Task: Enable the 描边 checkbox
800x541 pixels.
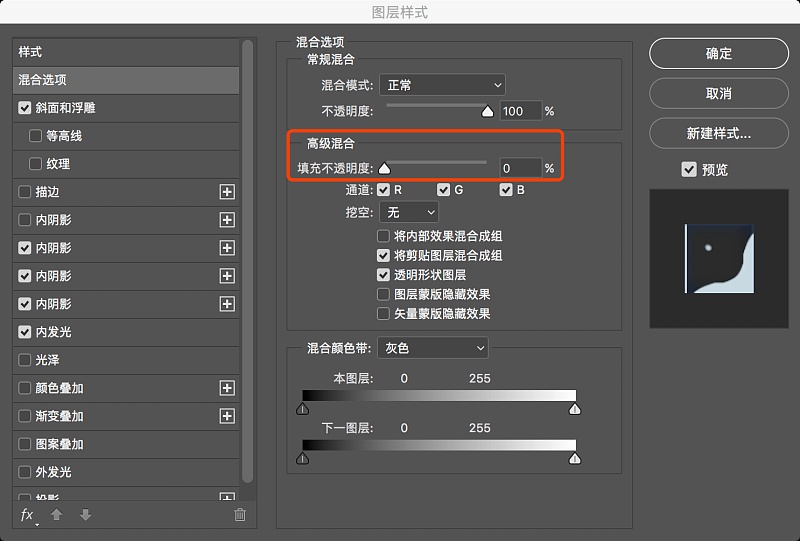Action: [x=24, y=192]
